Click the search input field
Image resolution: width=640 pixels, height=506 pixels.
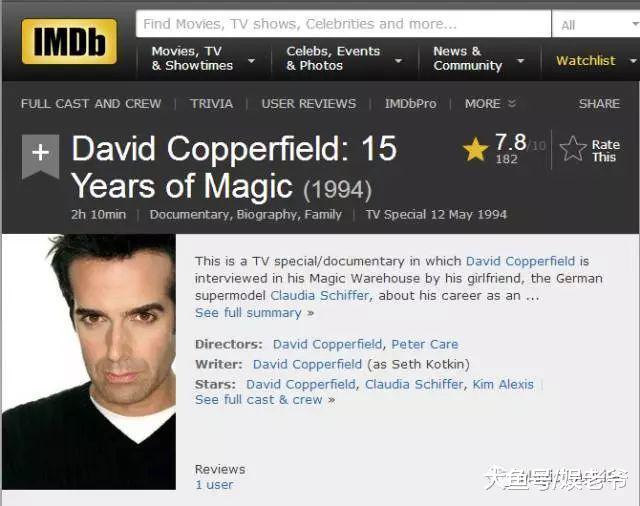click(x=343, y=24)
